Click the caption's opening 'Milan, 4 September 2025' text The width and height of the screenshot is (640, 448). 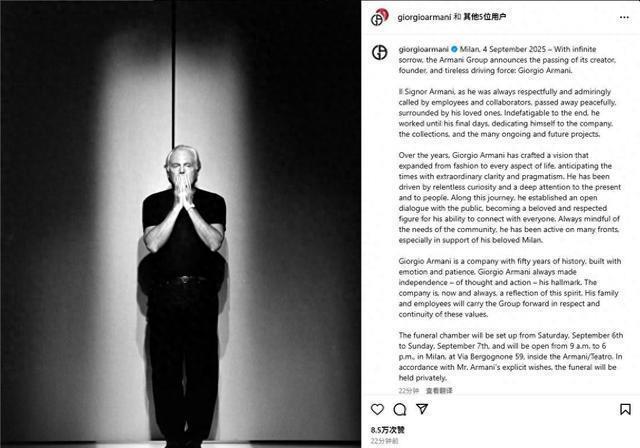[x=503, y=49]
